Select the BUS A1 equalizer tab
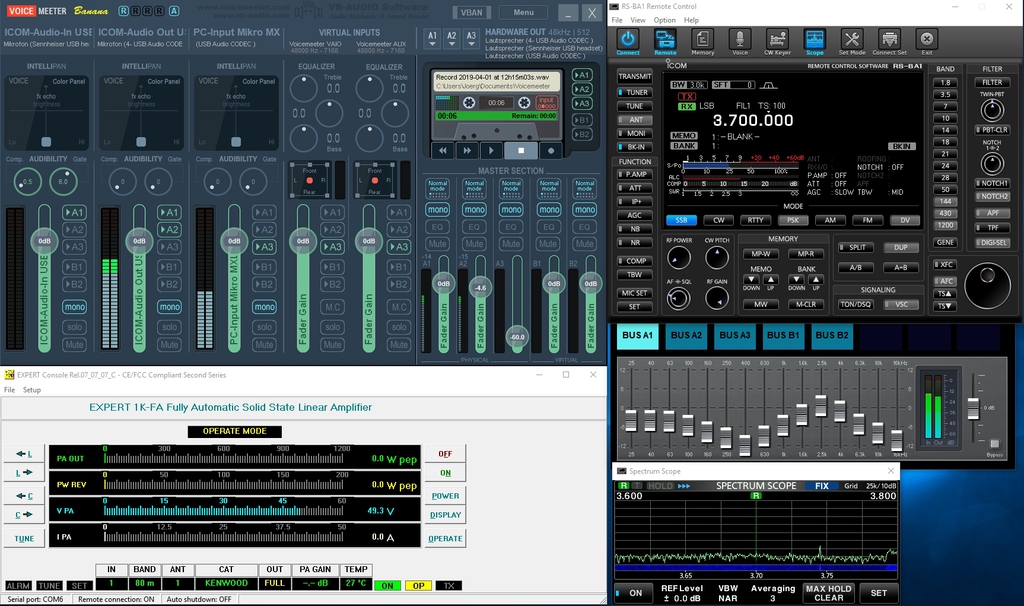The width and height of the screenshot is (1024, 606). click(x=637, y=335)
